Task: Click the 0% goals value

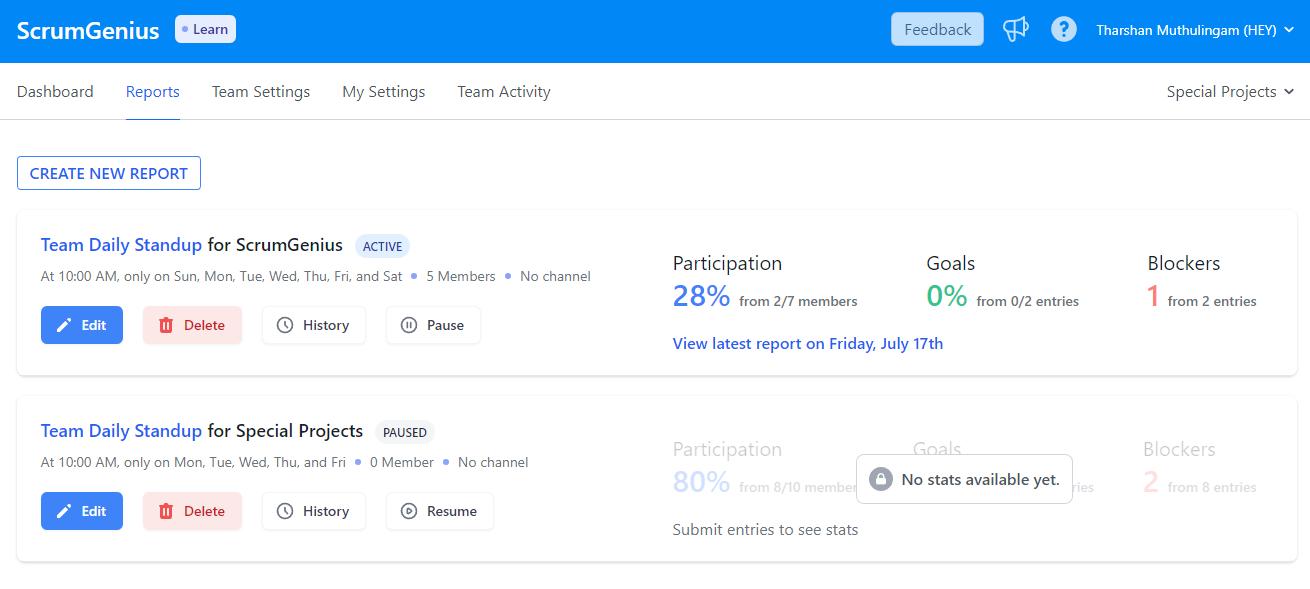Action: click(x=947, y=296)
